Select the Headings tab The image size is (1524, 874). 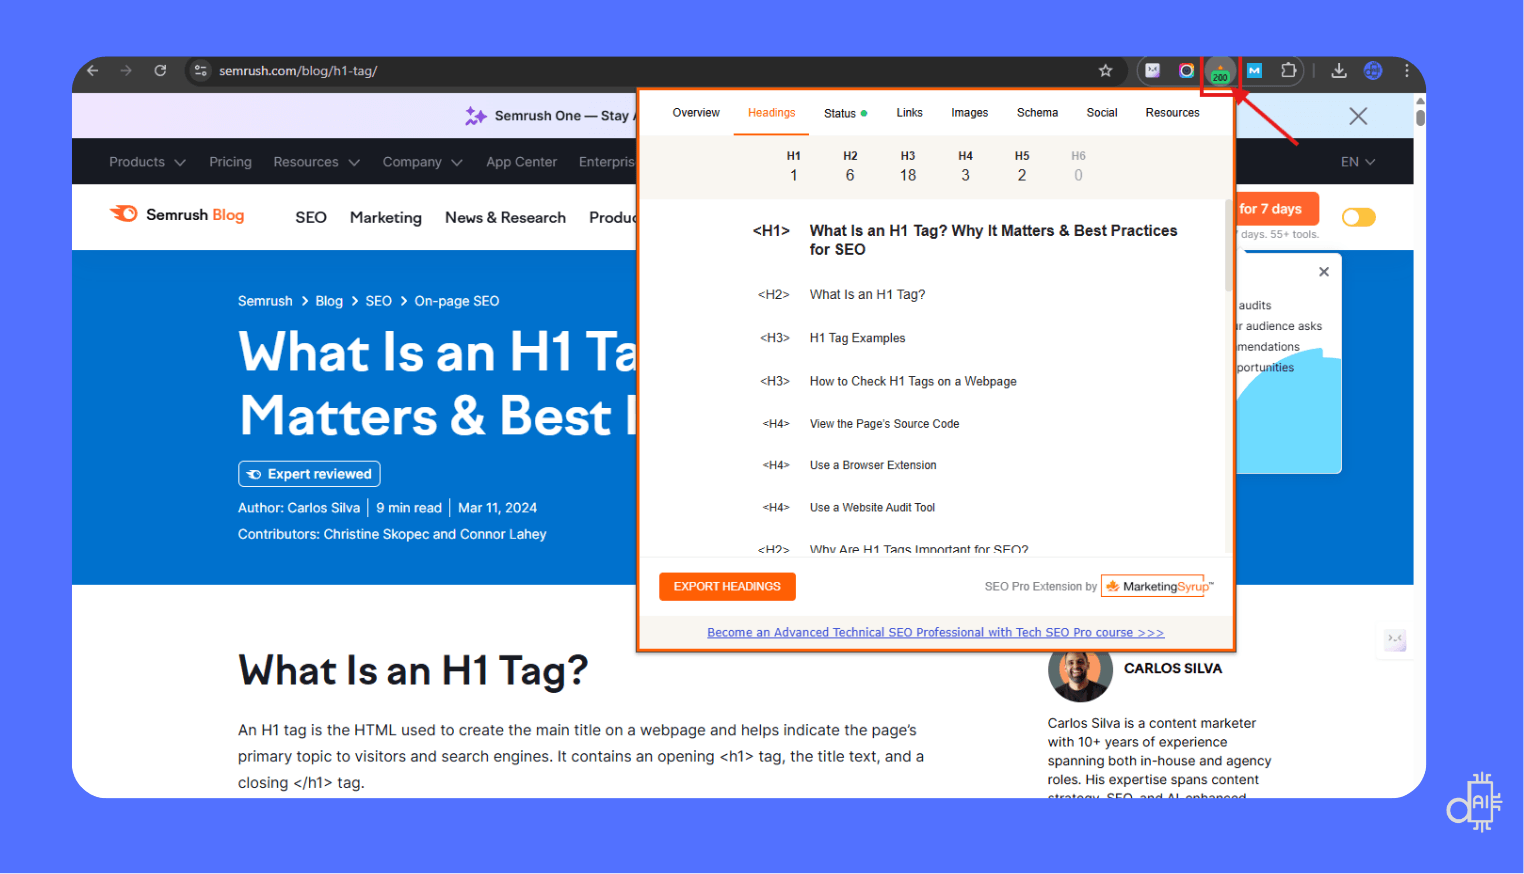(x=772, y=113)
